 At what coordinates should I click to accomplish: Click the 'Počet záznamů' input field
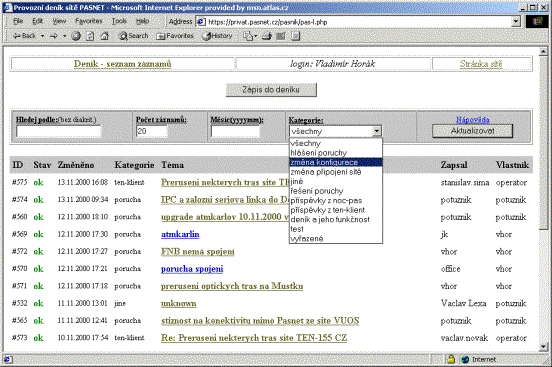(151, 131)
